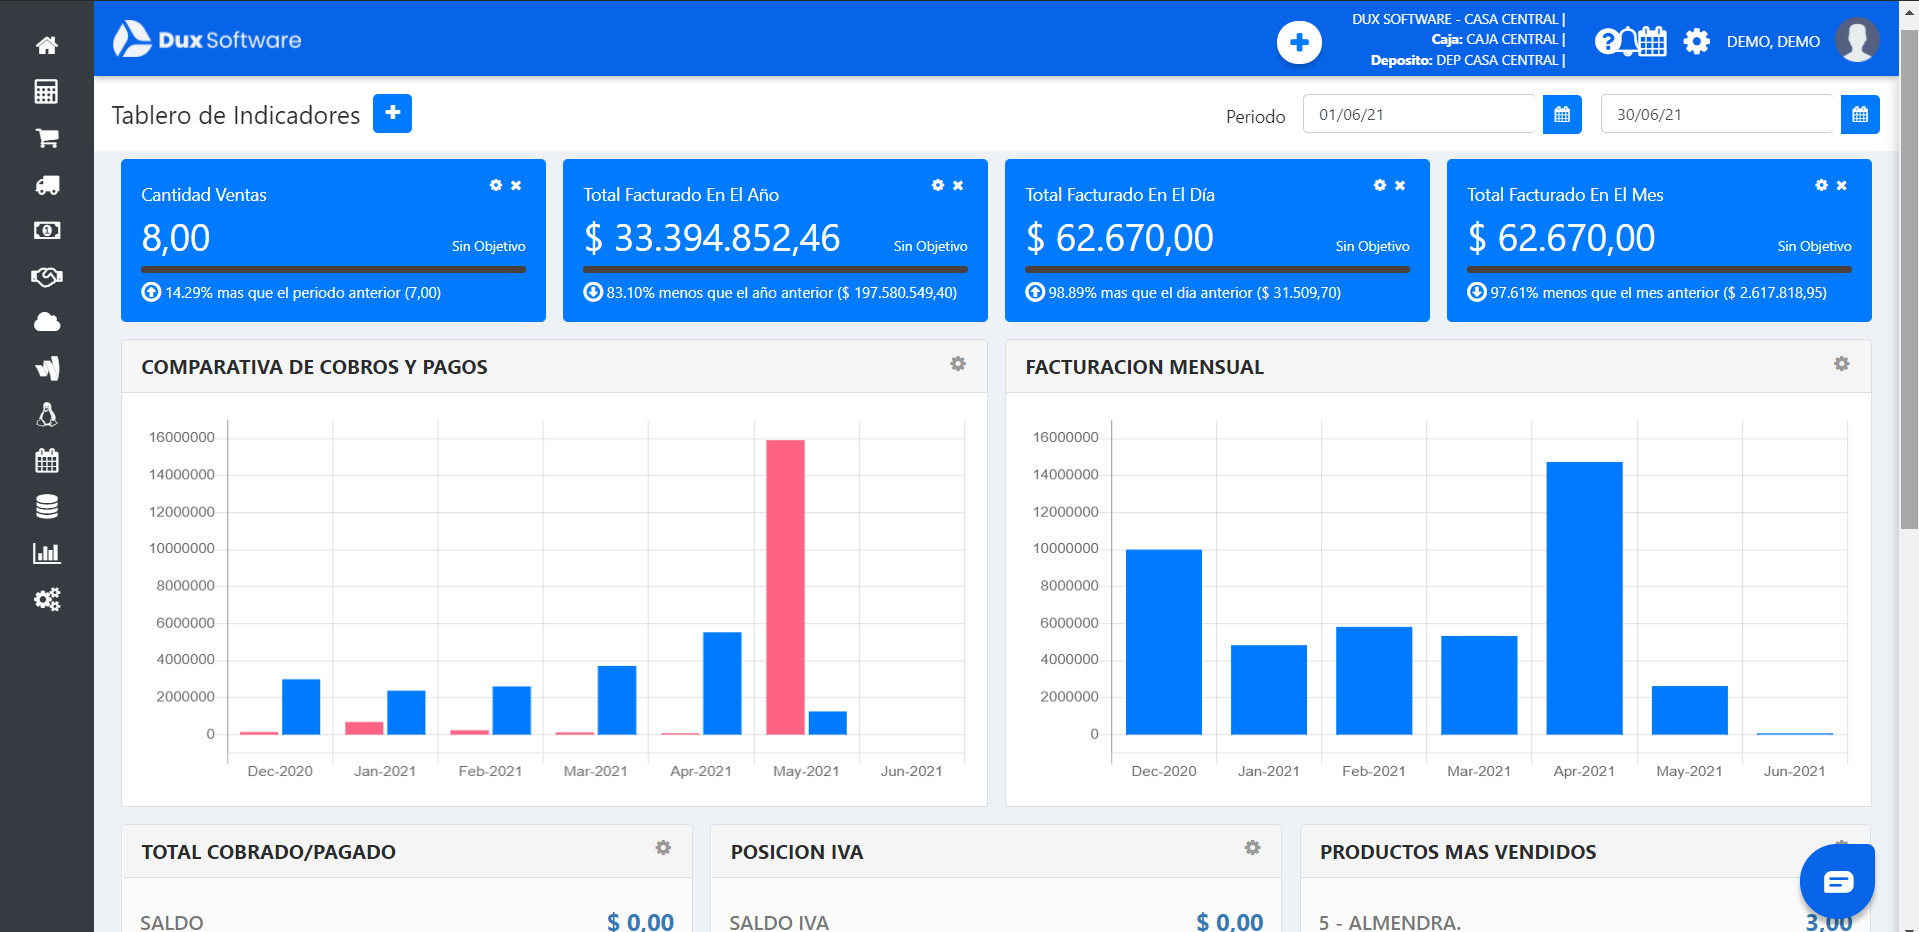
Task: Click the '5 - ALMENDRA.' product row
Action: coord(1390,922)
